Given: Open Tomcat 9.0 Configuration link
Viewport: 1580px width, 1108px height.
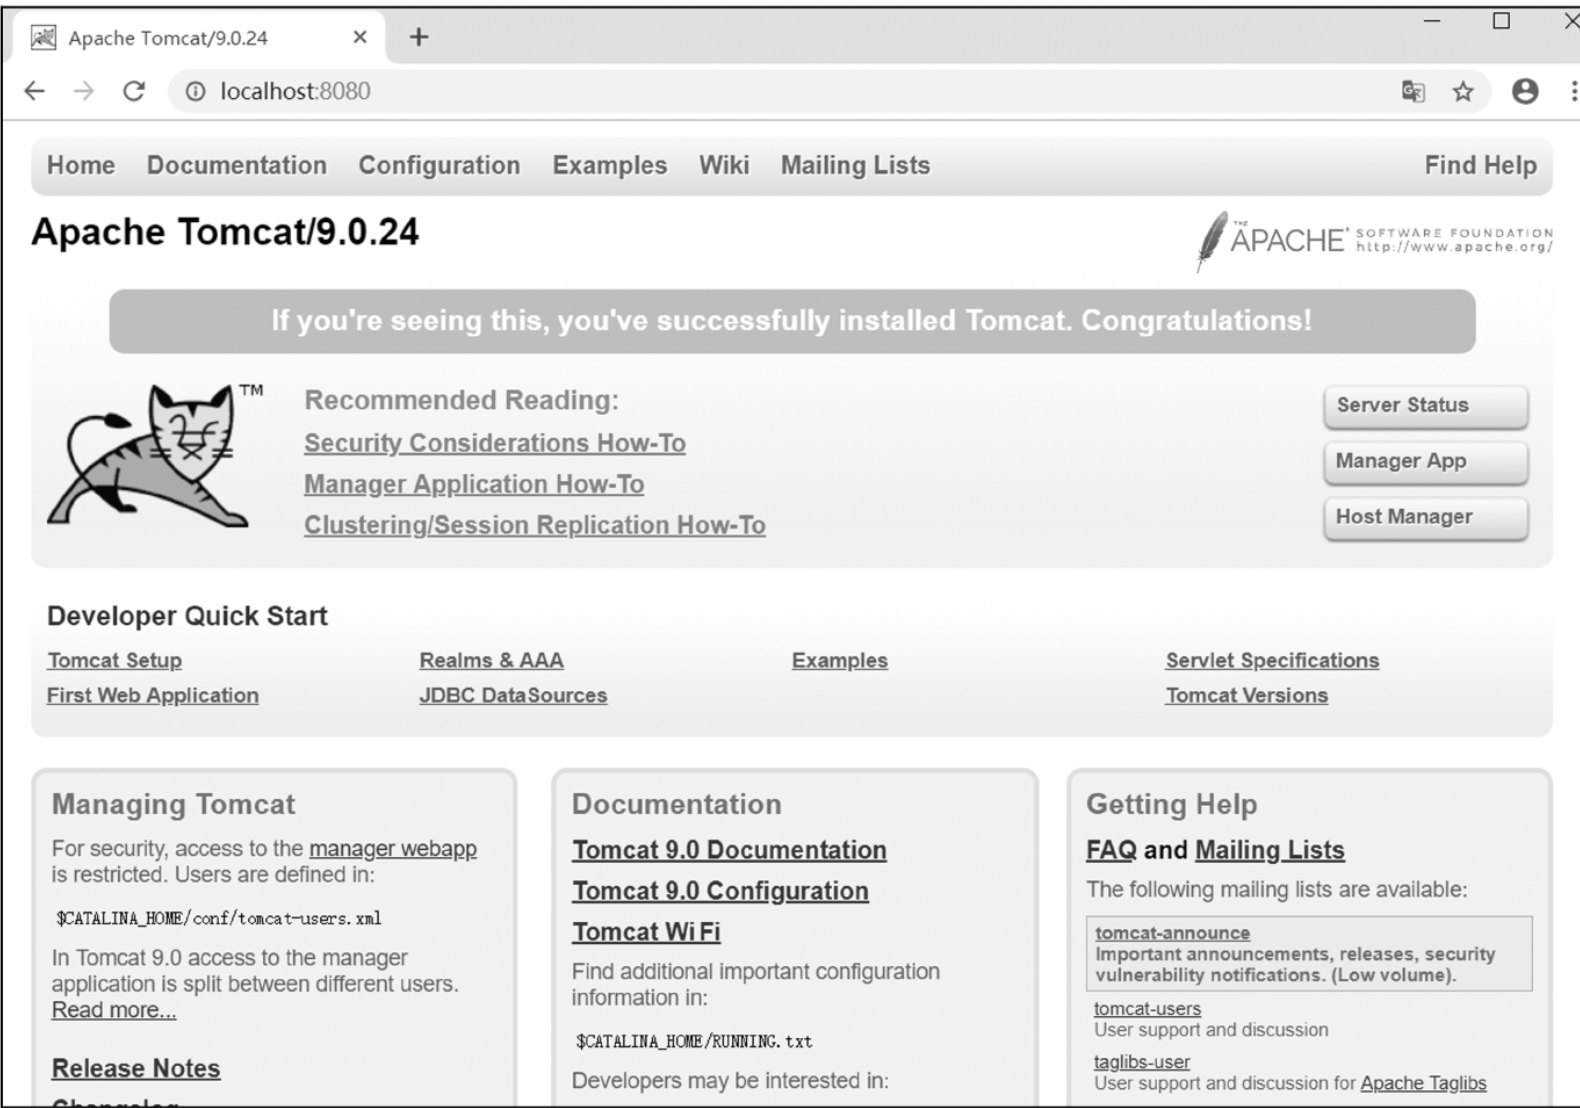Looking at the screenshot, I should coord(720,891).
